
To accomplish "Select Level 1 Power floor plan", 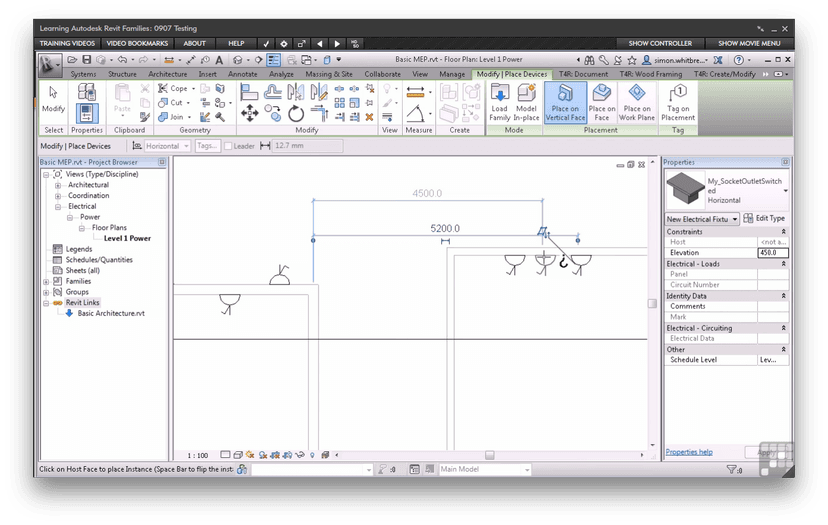I will [127, 239].
